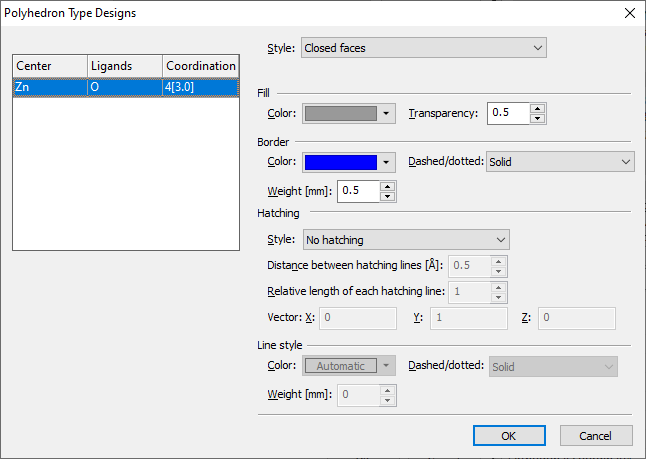Screen dimensions: 646x459
Task: Expand the Border color dropdown arrow
Action: (x=387, y=162)
